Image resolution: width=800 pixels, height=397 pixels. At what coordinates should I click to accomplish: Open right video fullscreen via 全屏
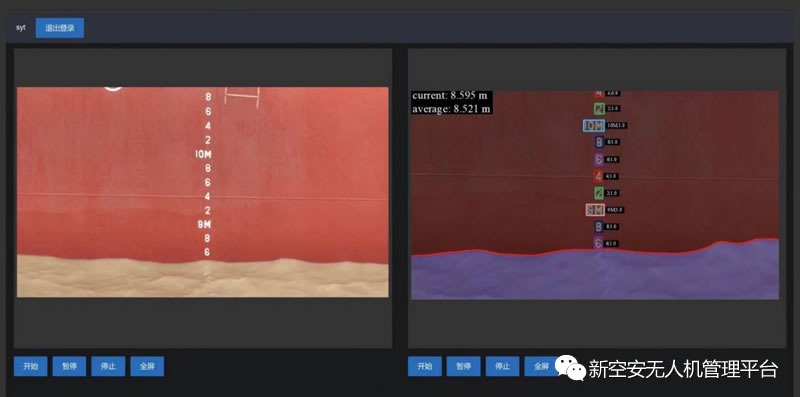(540, 366)
